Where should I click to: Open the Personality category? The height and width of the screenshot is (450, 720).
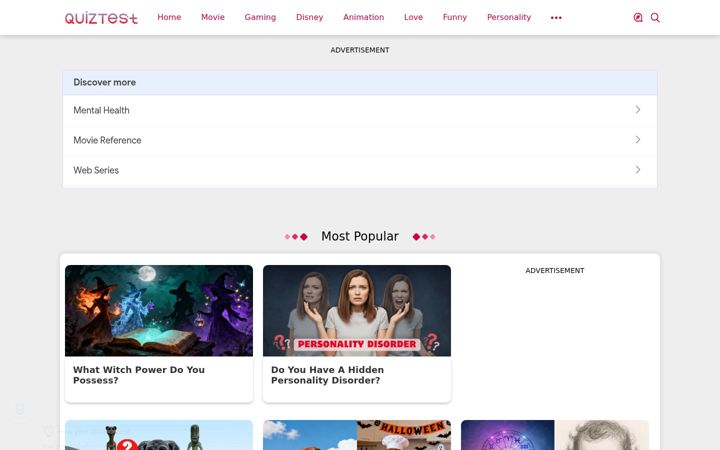[x=509, y=17]
